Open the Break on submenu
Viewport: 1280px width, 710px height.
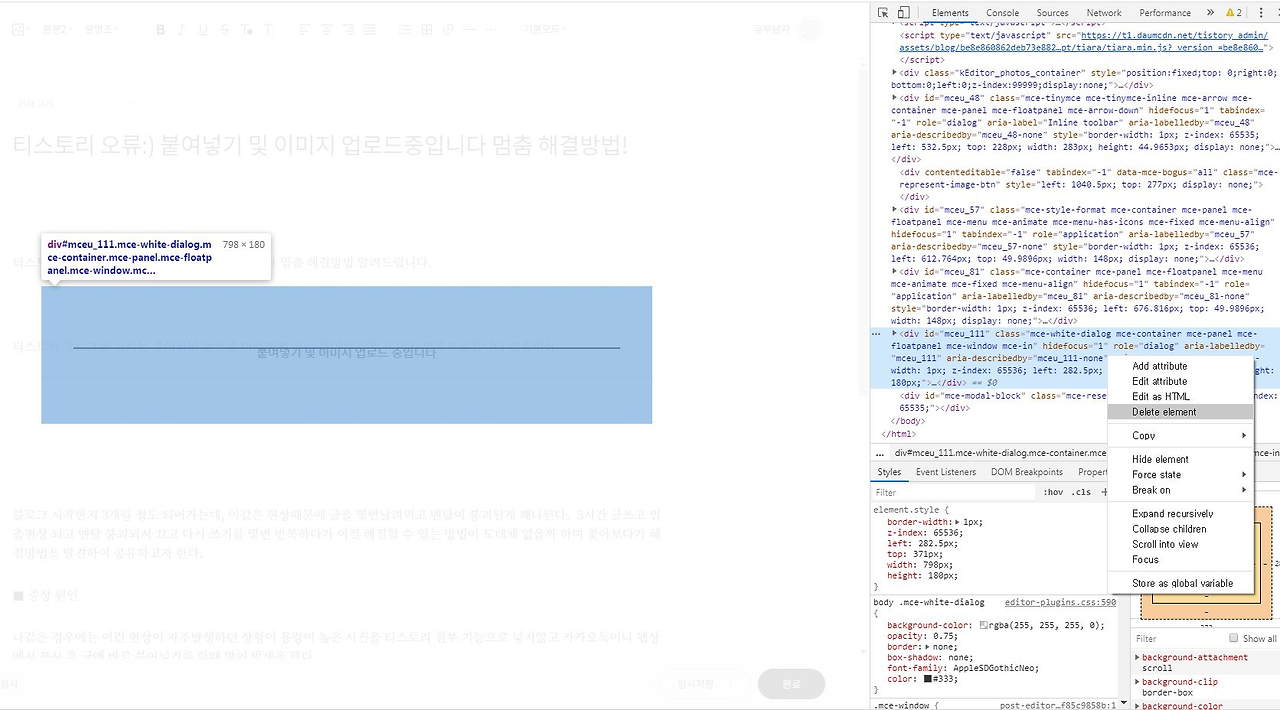[1180, 490]
